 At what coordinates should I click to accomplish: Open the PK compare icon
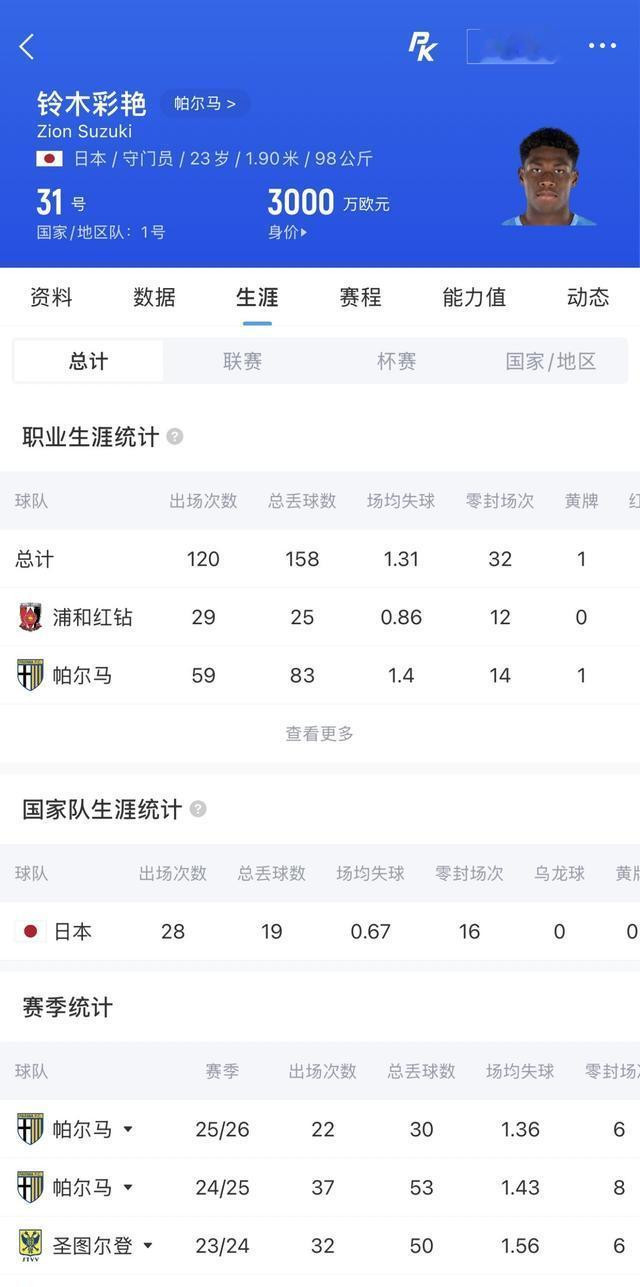423,46
